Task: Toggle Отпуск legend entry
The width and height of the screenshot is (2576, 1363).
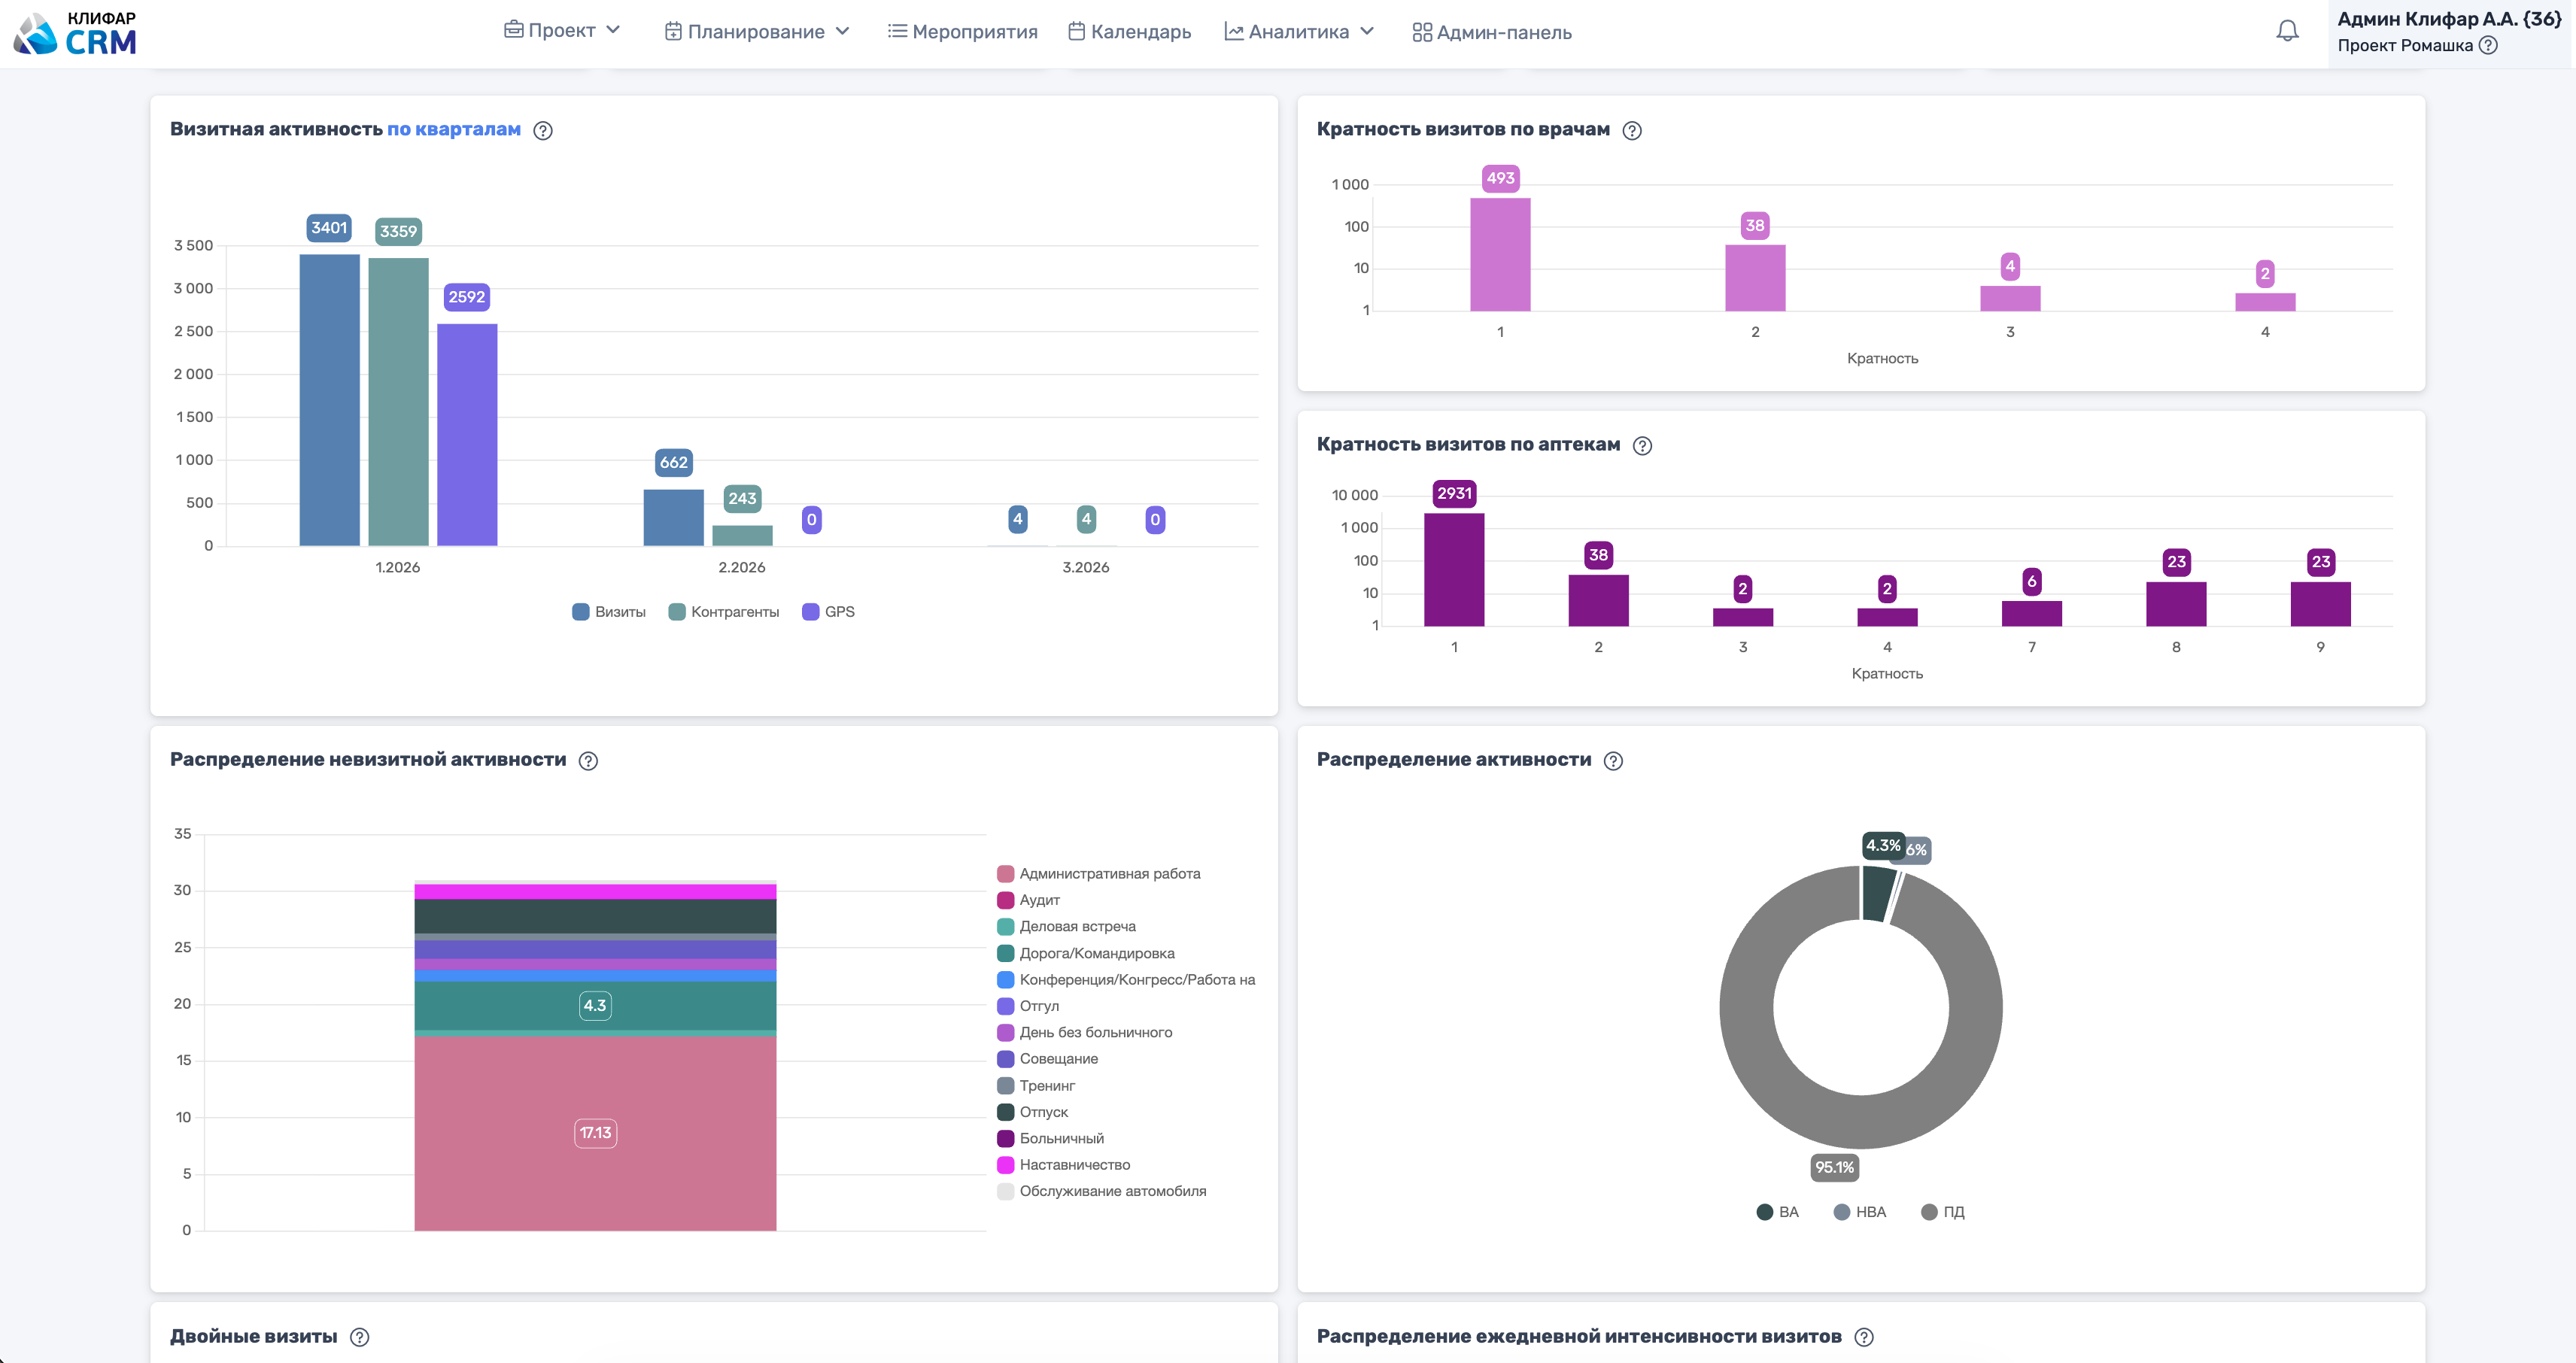Action: 1032,1112
